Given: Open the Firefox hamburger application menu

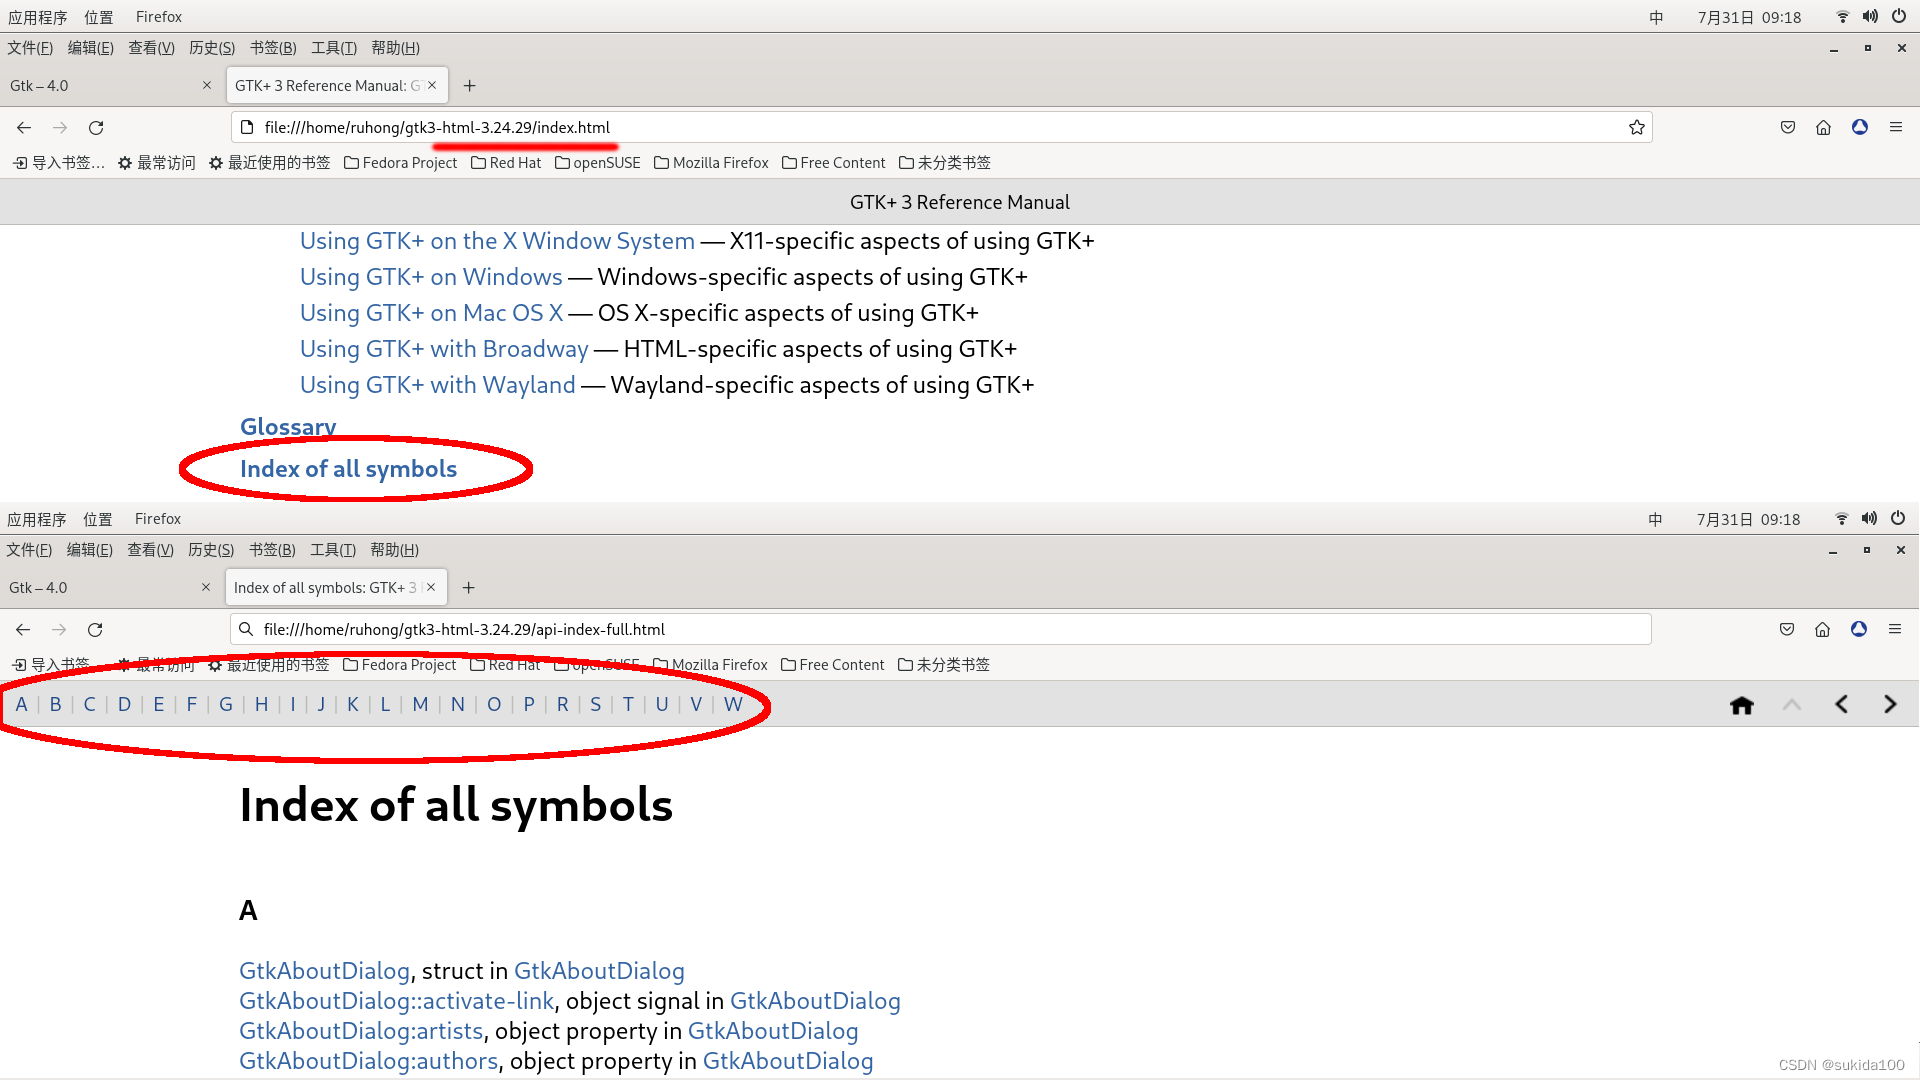Looking at the screenshot, I should (1896, 127).
